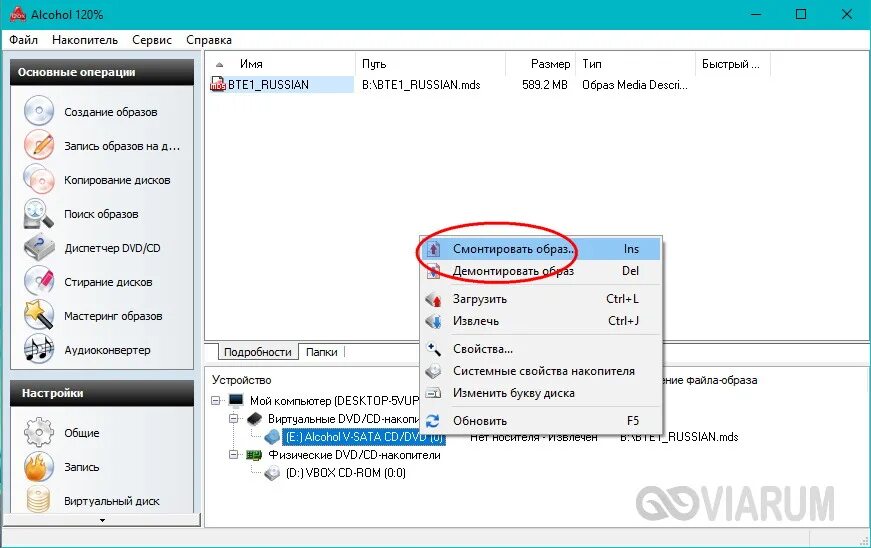Collapse Виртуальные DVD/CD-накопители tree node
This screenshot has width=871, height=548.
(234, 419)
